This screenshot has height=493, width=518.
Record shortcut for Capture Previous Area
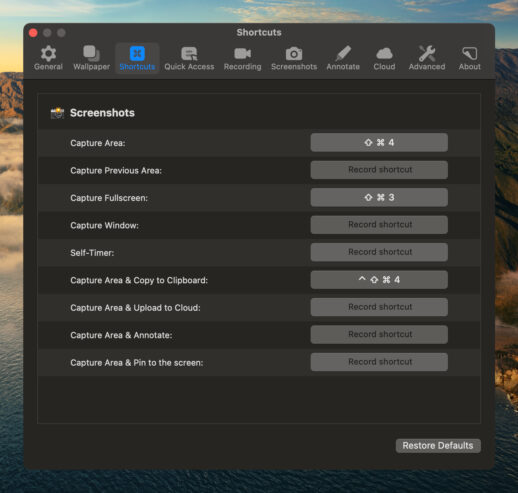click(x=379, y=170)
